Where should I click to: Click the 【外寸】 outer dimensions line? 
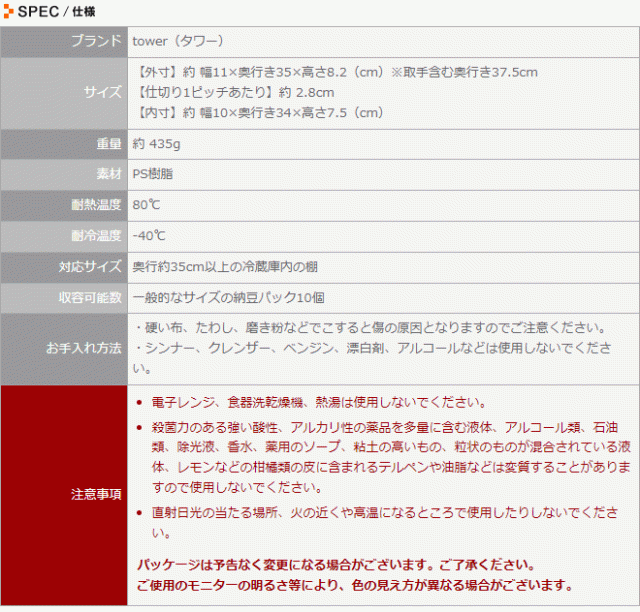tap(335, 72)
